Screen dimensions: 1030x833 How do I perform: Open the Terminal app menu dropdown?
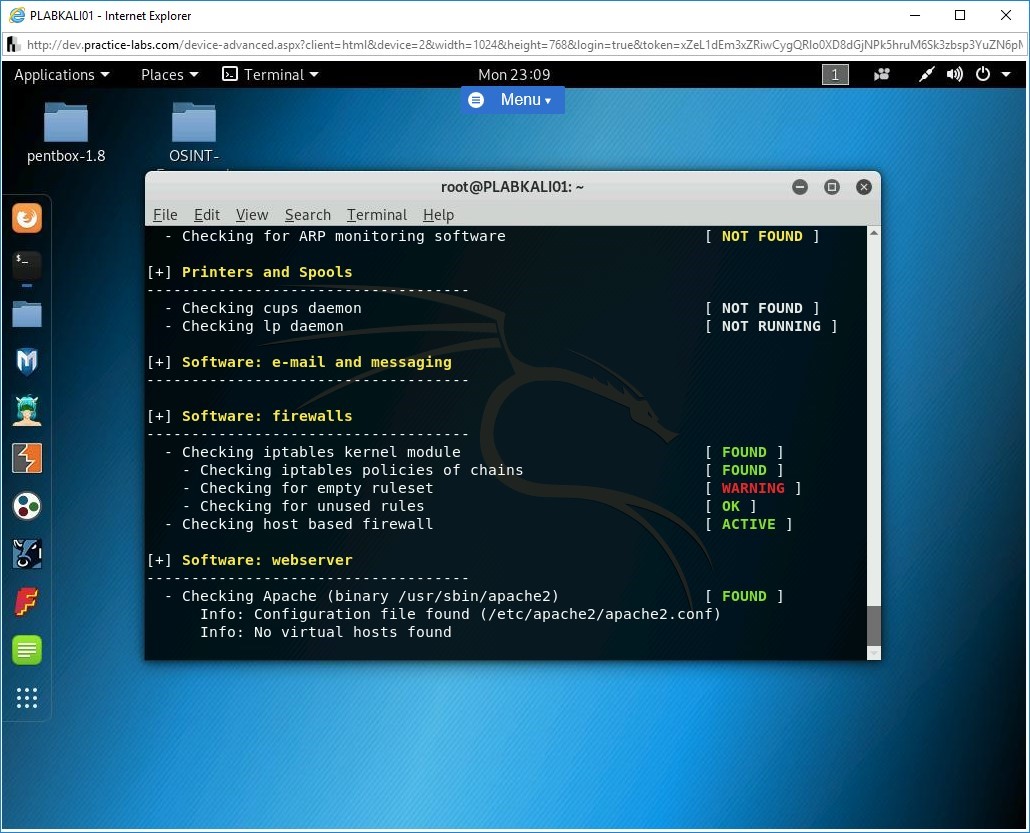pyautogui.click(x=270, y=75)
